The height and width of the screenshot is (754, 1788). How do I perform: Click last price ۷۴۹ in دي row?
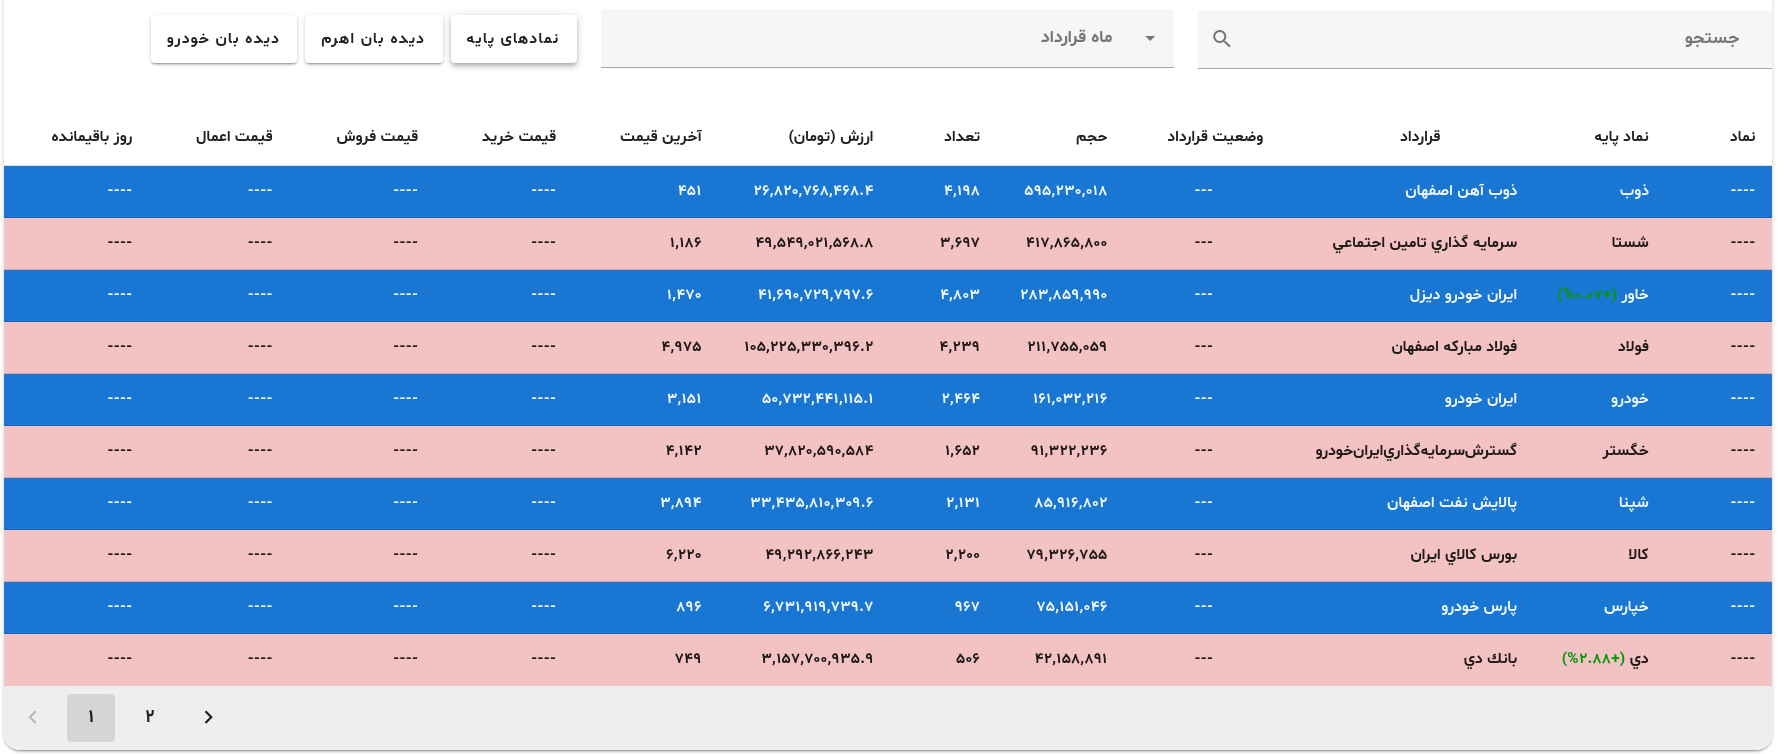pos(688,659)
